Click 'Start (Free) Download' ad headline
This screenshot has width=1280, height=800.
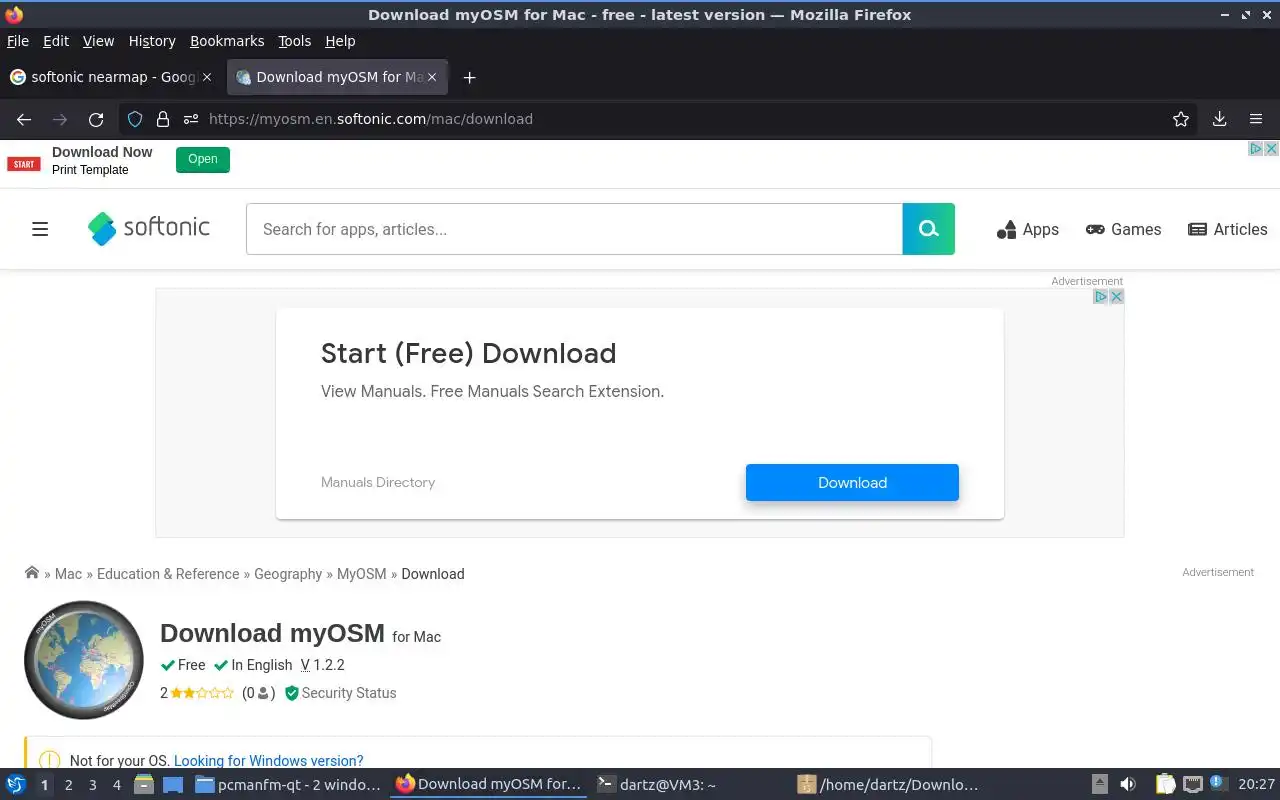[x=468, y=353]
